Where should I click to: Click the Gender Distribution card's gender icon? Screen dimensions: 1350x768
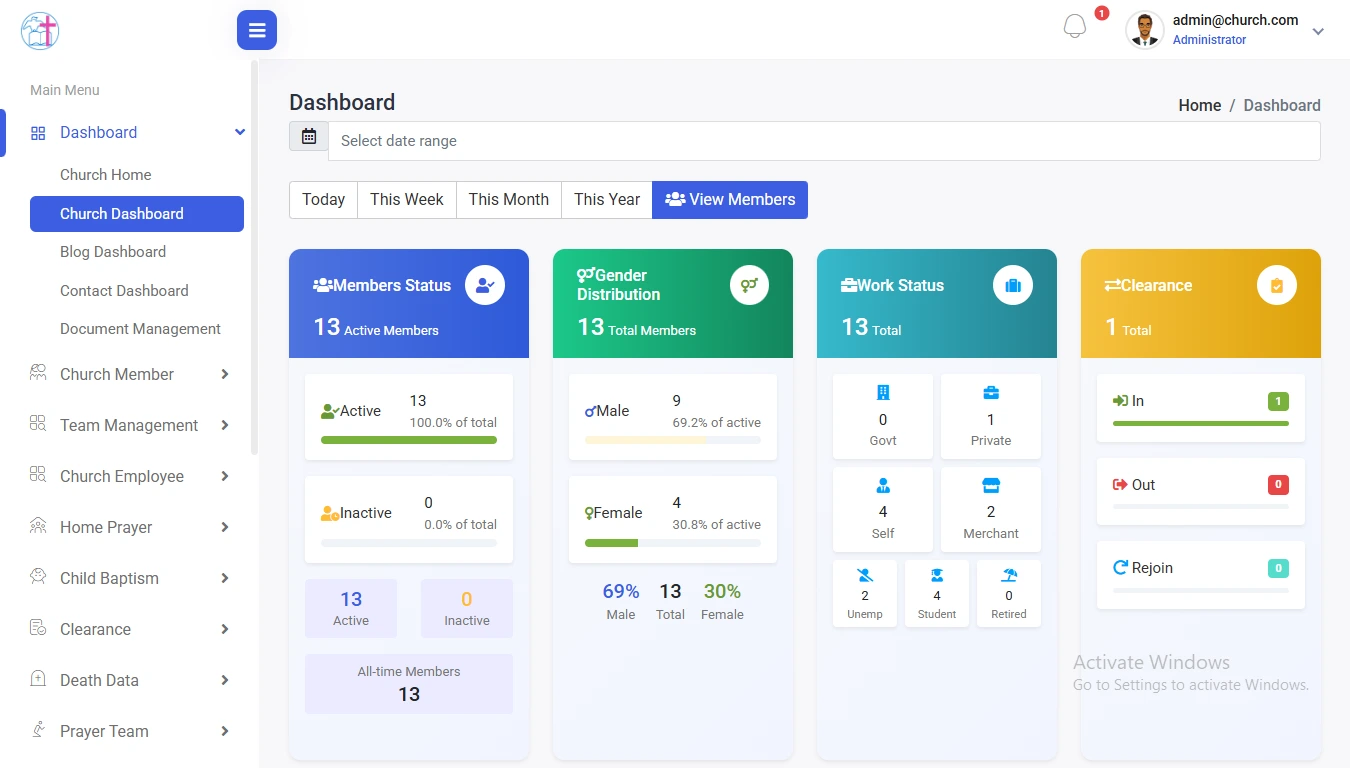tap(749, 285)
